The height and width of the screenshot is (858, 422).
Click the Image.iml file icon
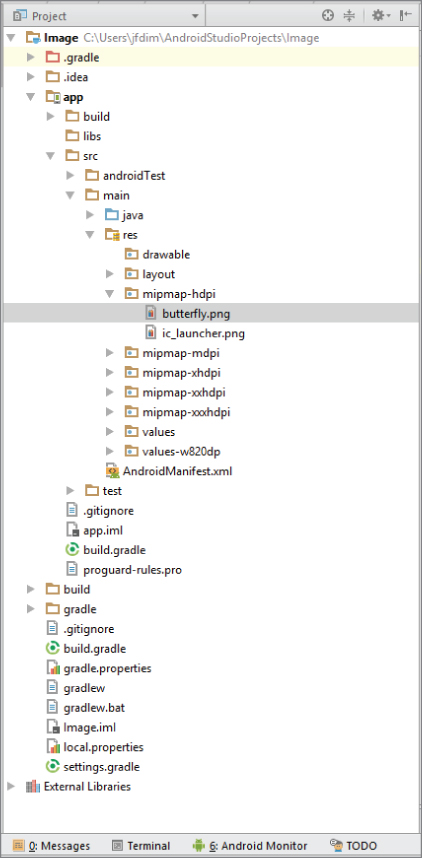53,727
